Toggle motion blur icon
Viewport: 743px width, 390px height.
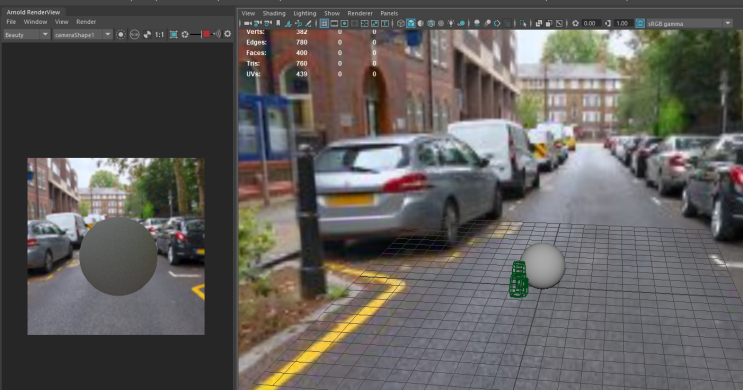487,23
